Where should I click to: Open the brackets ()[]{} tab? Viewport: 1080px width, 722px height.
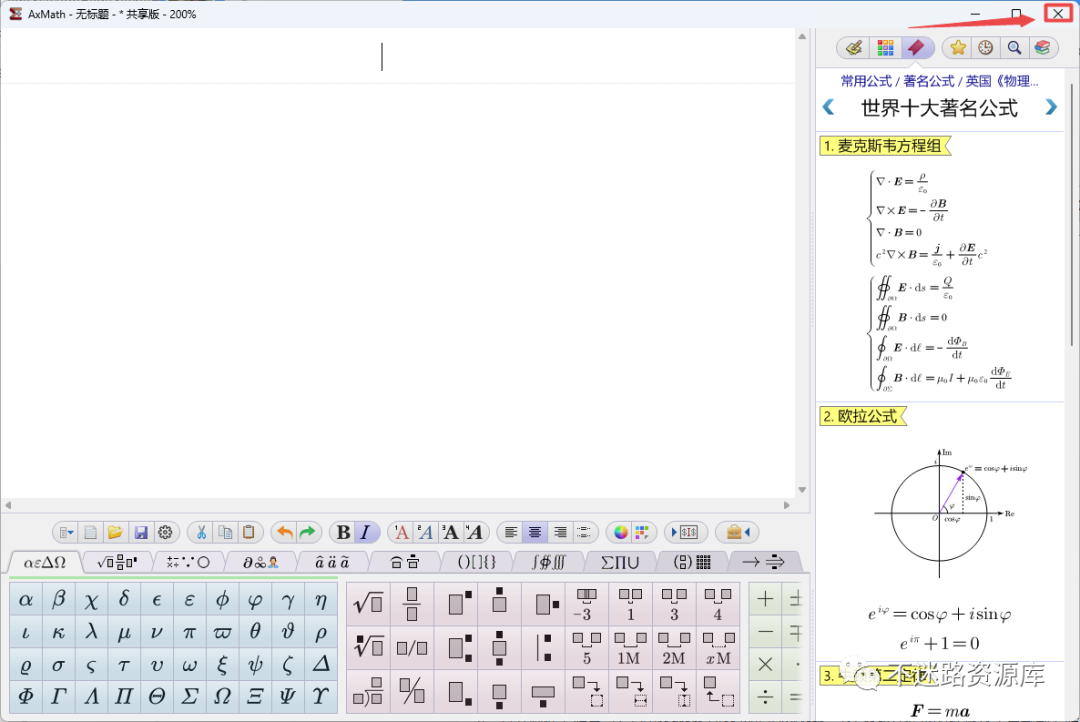477,562
